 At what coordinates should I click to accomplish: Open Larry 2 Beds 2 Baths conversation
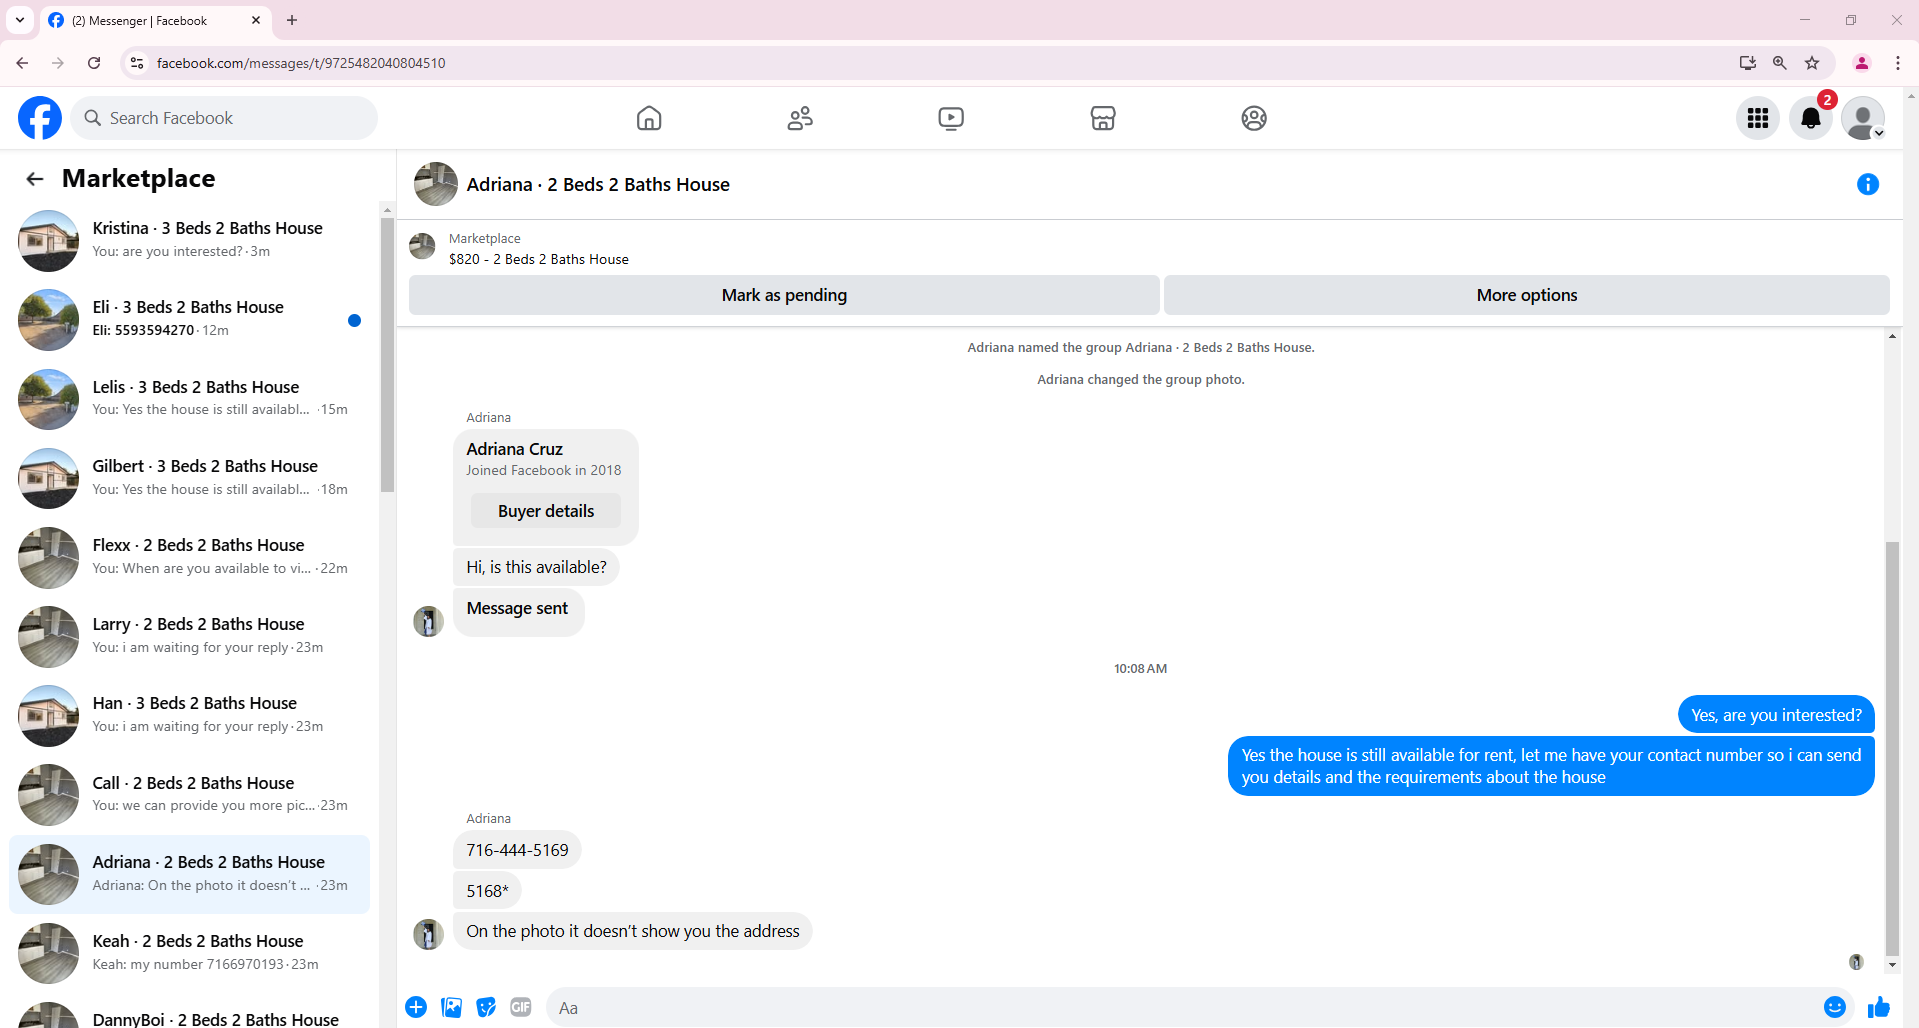[x=190, y=636]
